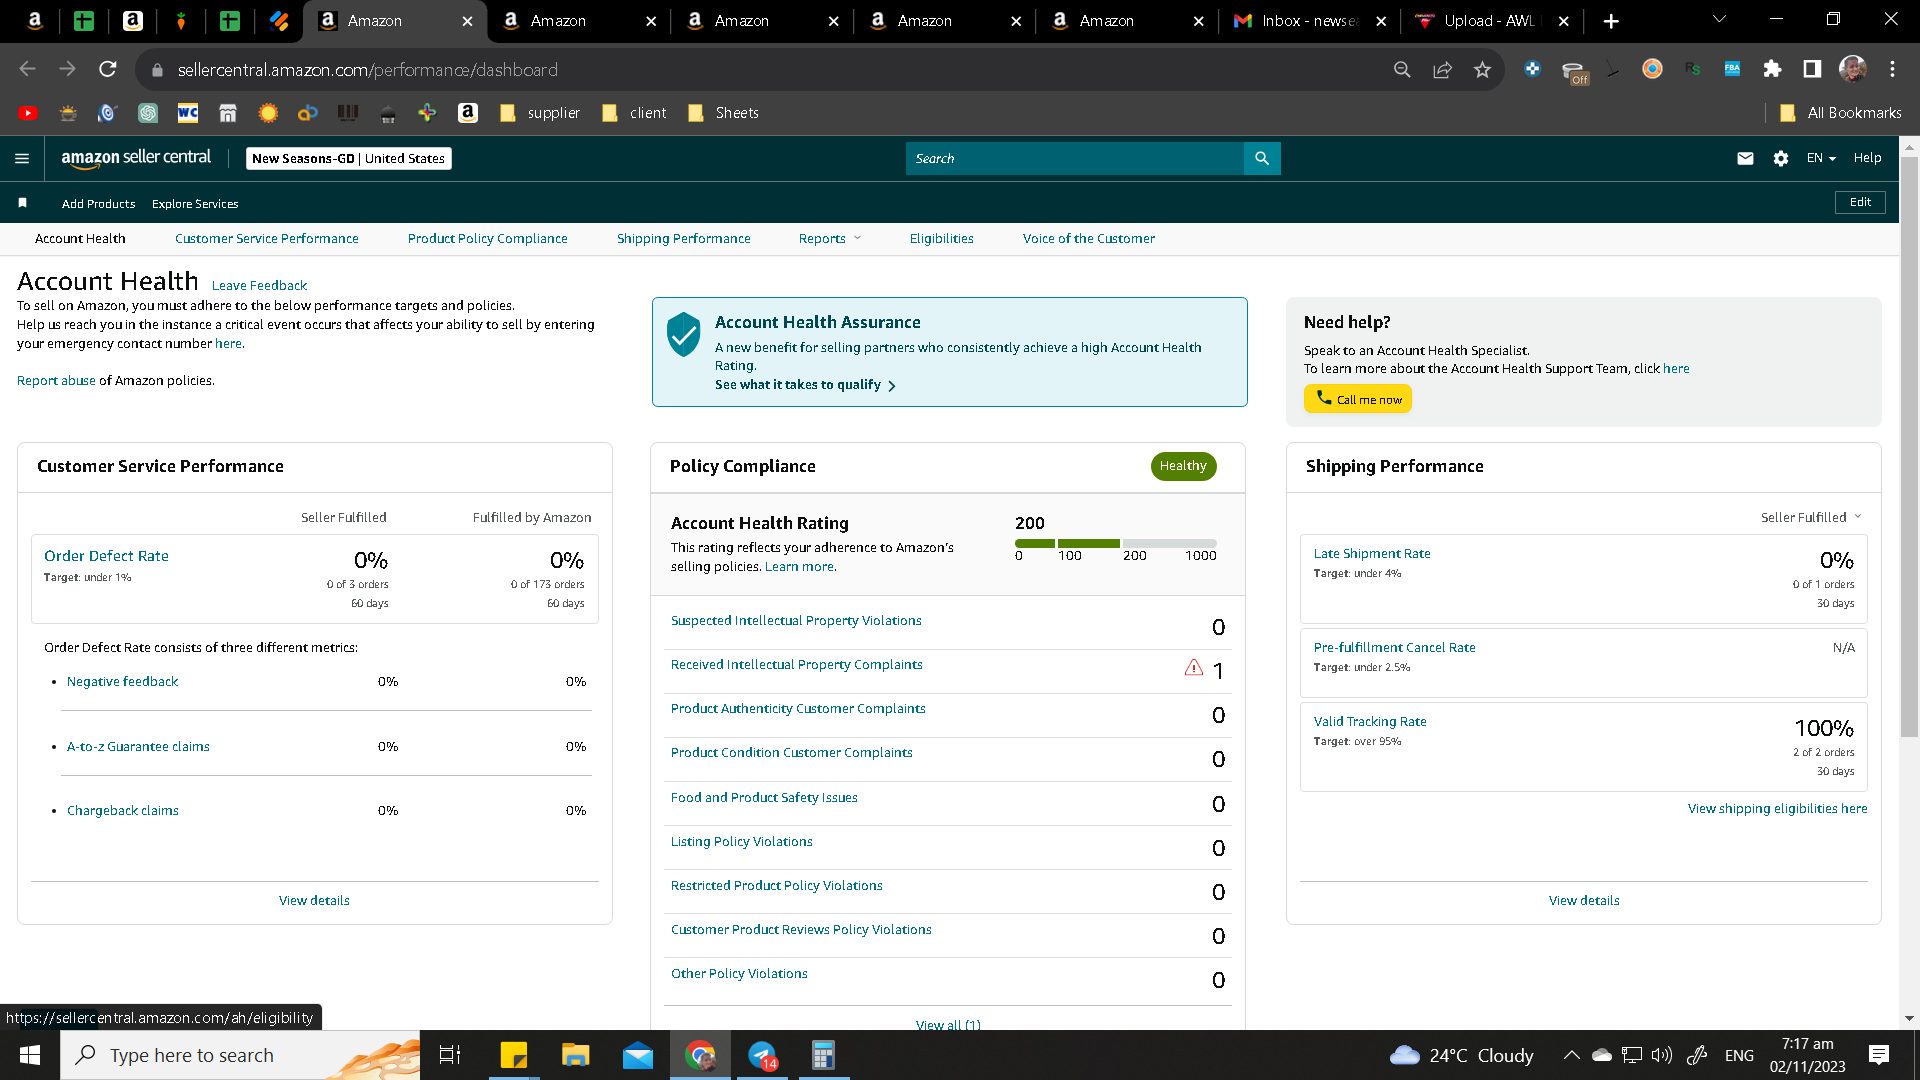Open the Seller Central hamburger menu
Screen dimensions: 1920x1080
[x=22, y=158]
